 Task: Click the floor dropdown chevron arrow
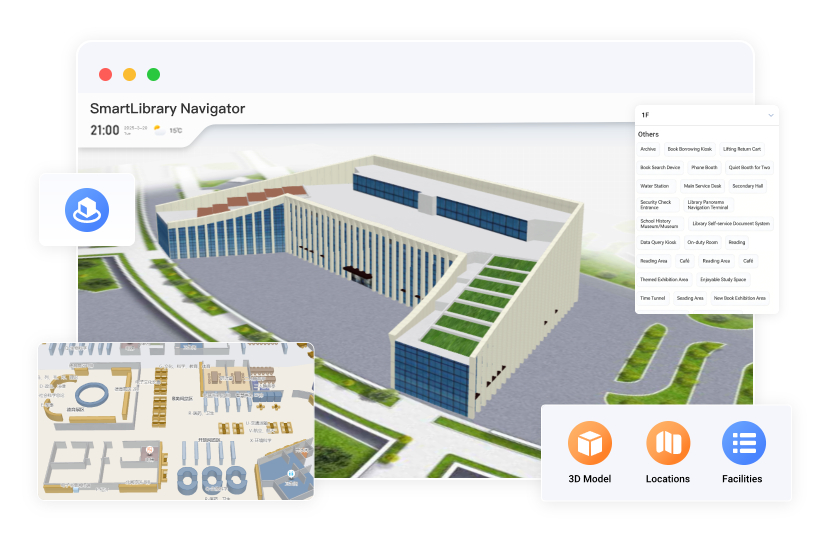pos(770,115)
